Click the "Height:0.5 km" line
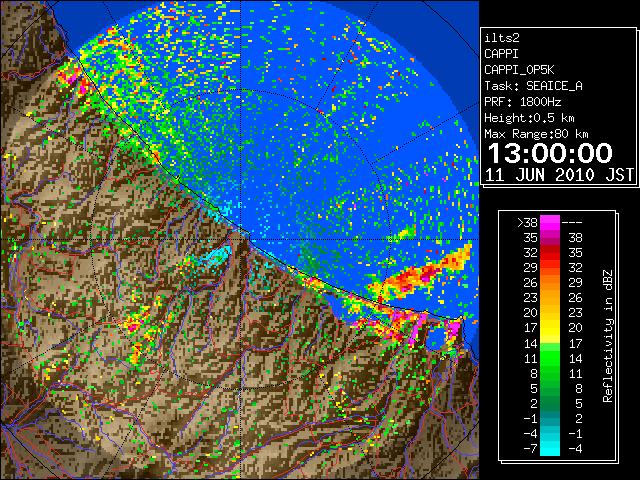The image size is (640, 480). [x=529, y=118]
